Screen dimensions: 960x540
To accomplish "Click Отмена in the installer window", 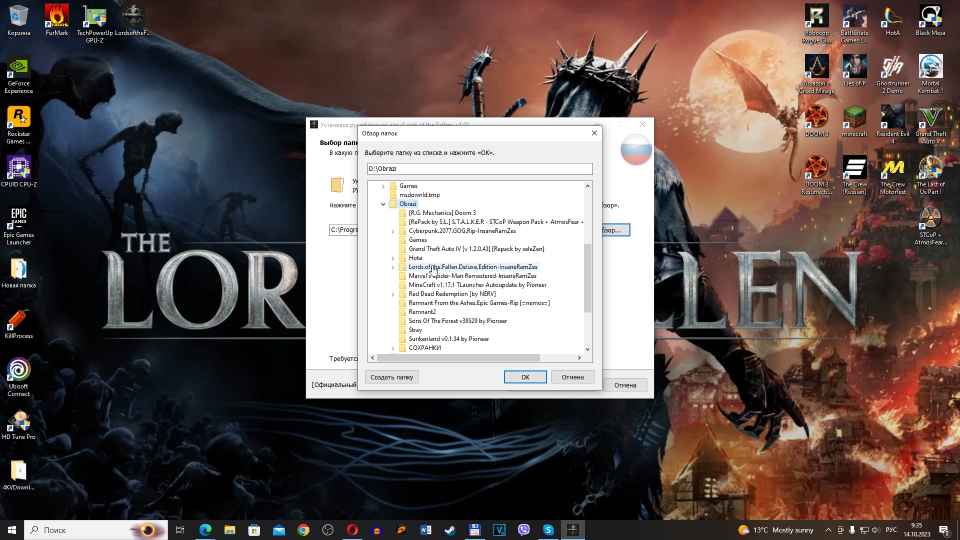I will 625,385.
